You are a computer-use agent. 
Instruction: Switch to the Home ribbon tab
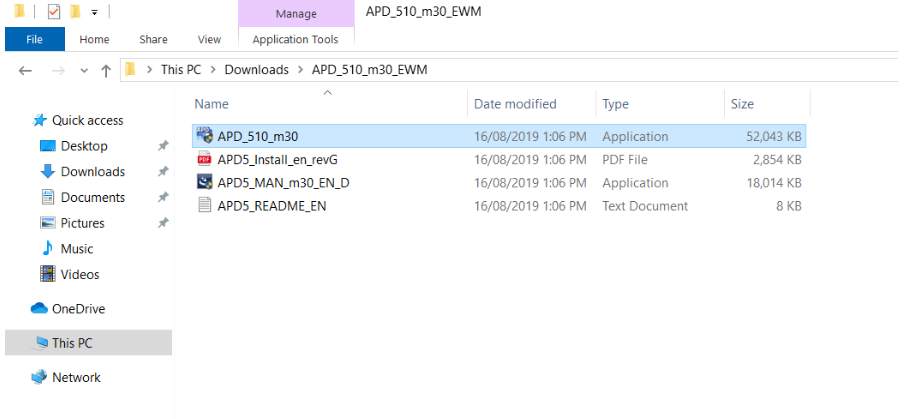pos(94,39)
